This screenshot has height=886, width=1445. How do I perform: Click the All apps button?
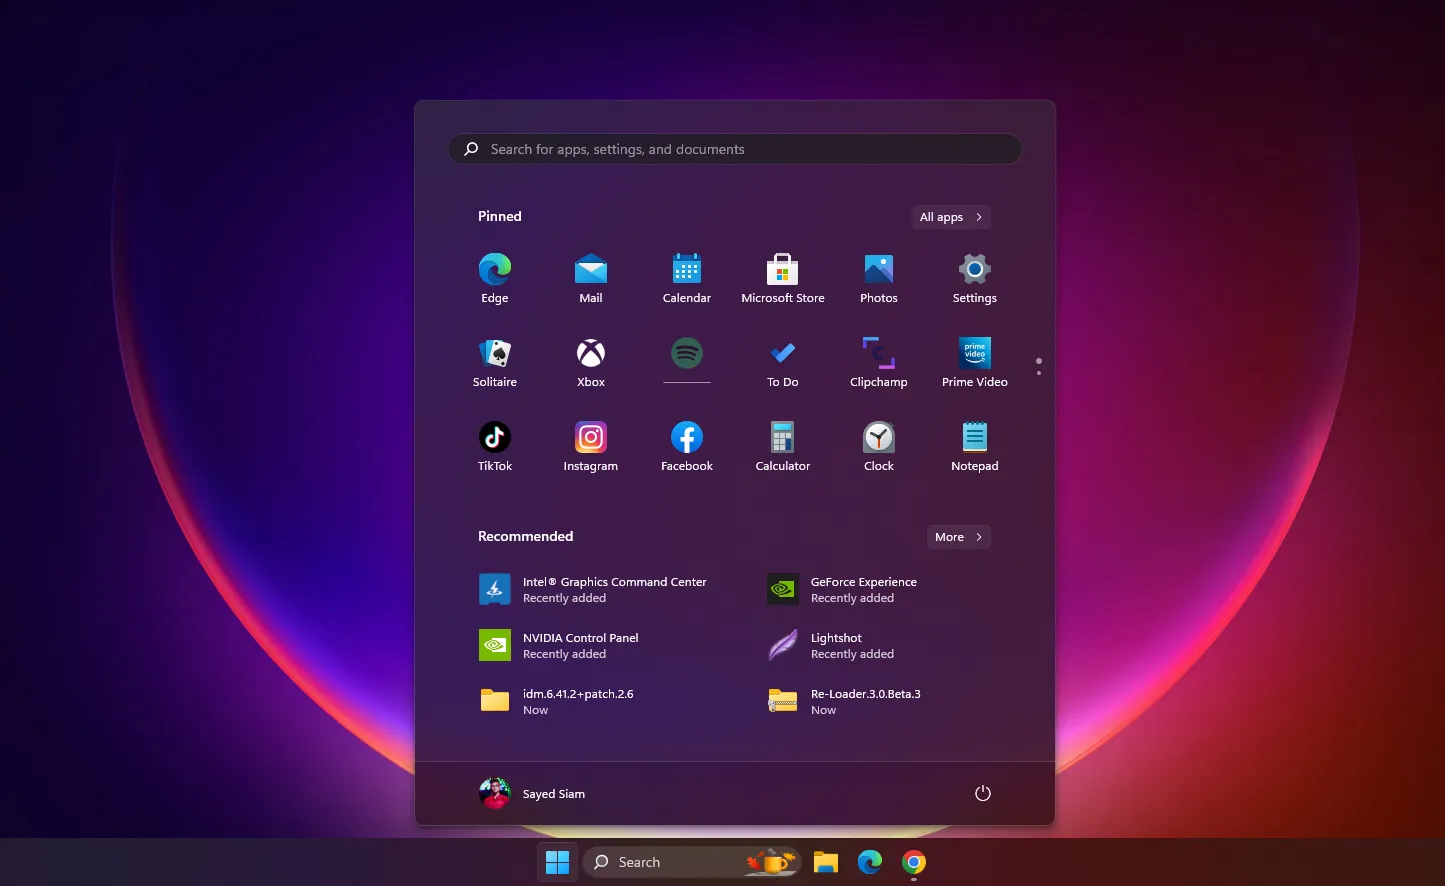951,217
